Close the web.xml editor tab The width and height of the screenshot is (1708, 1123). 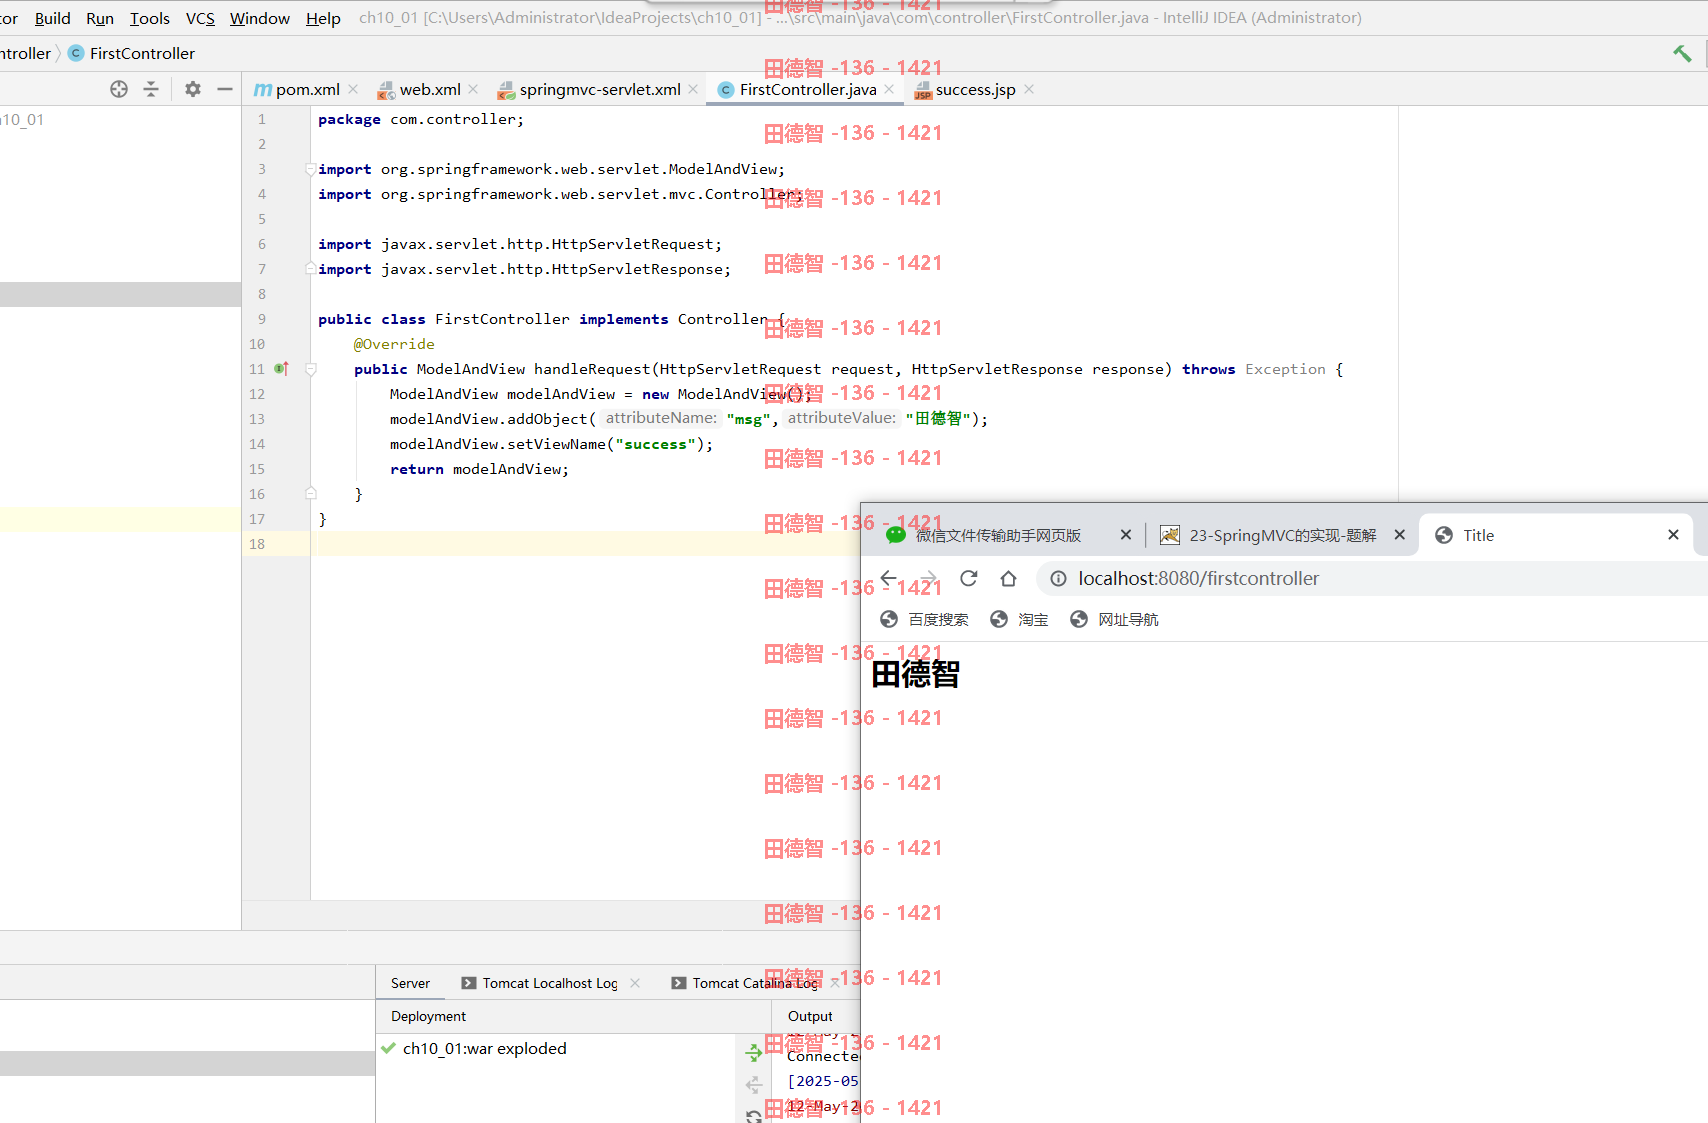pyautogui.click(x=473, y=89)
